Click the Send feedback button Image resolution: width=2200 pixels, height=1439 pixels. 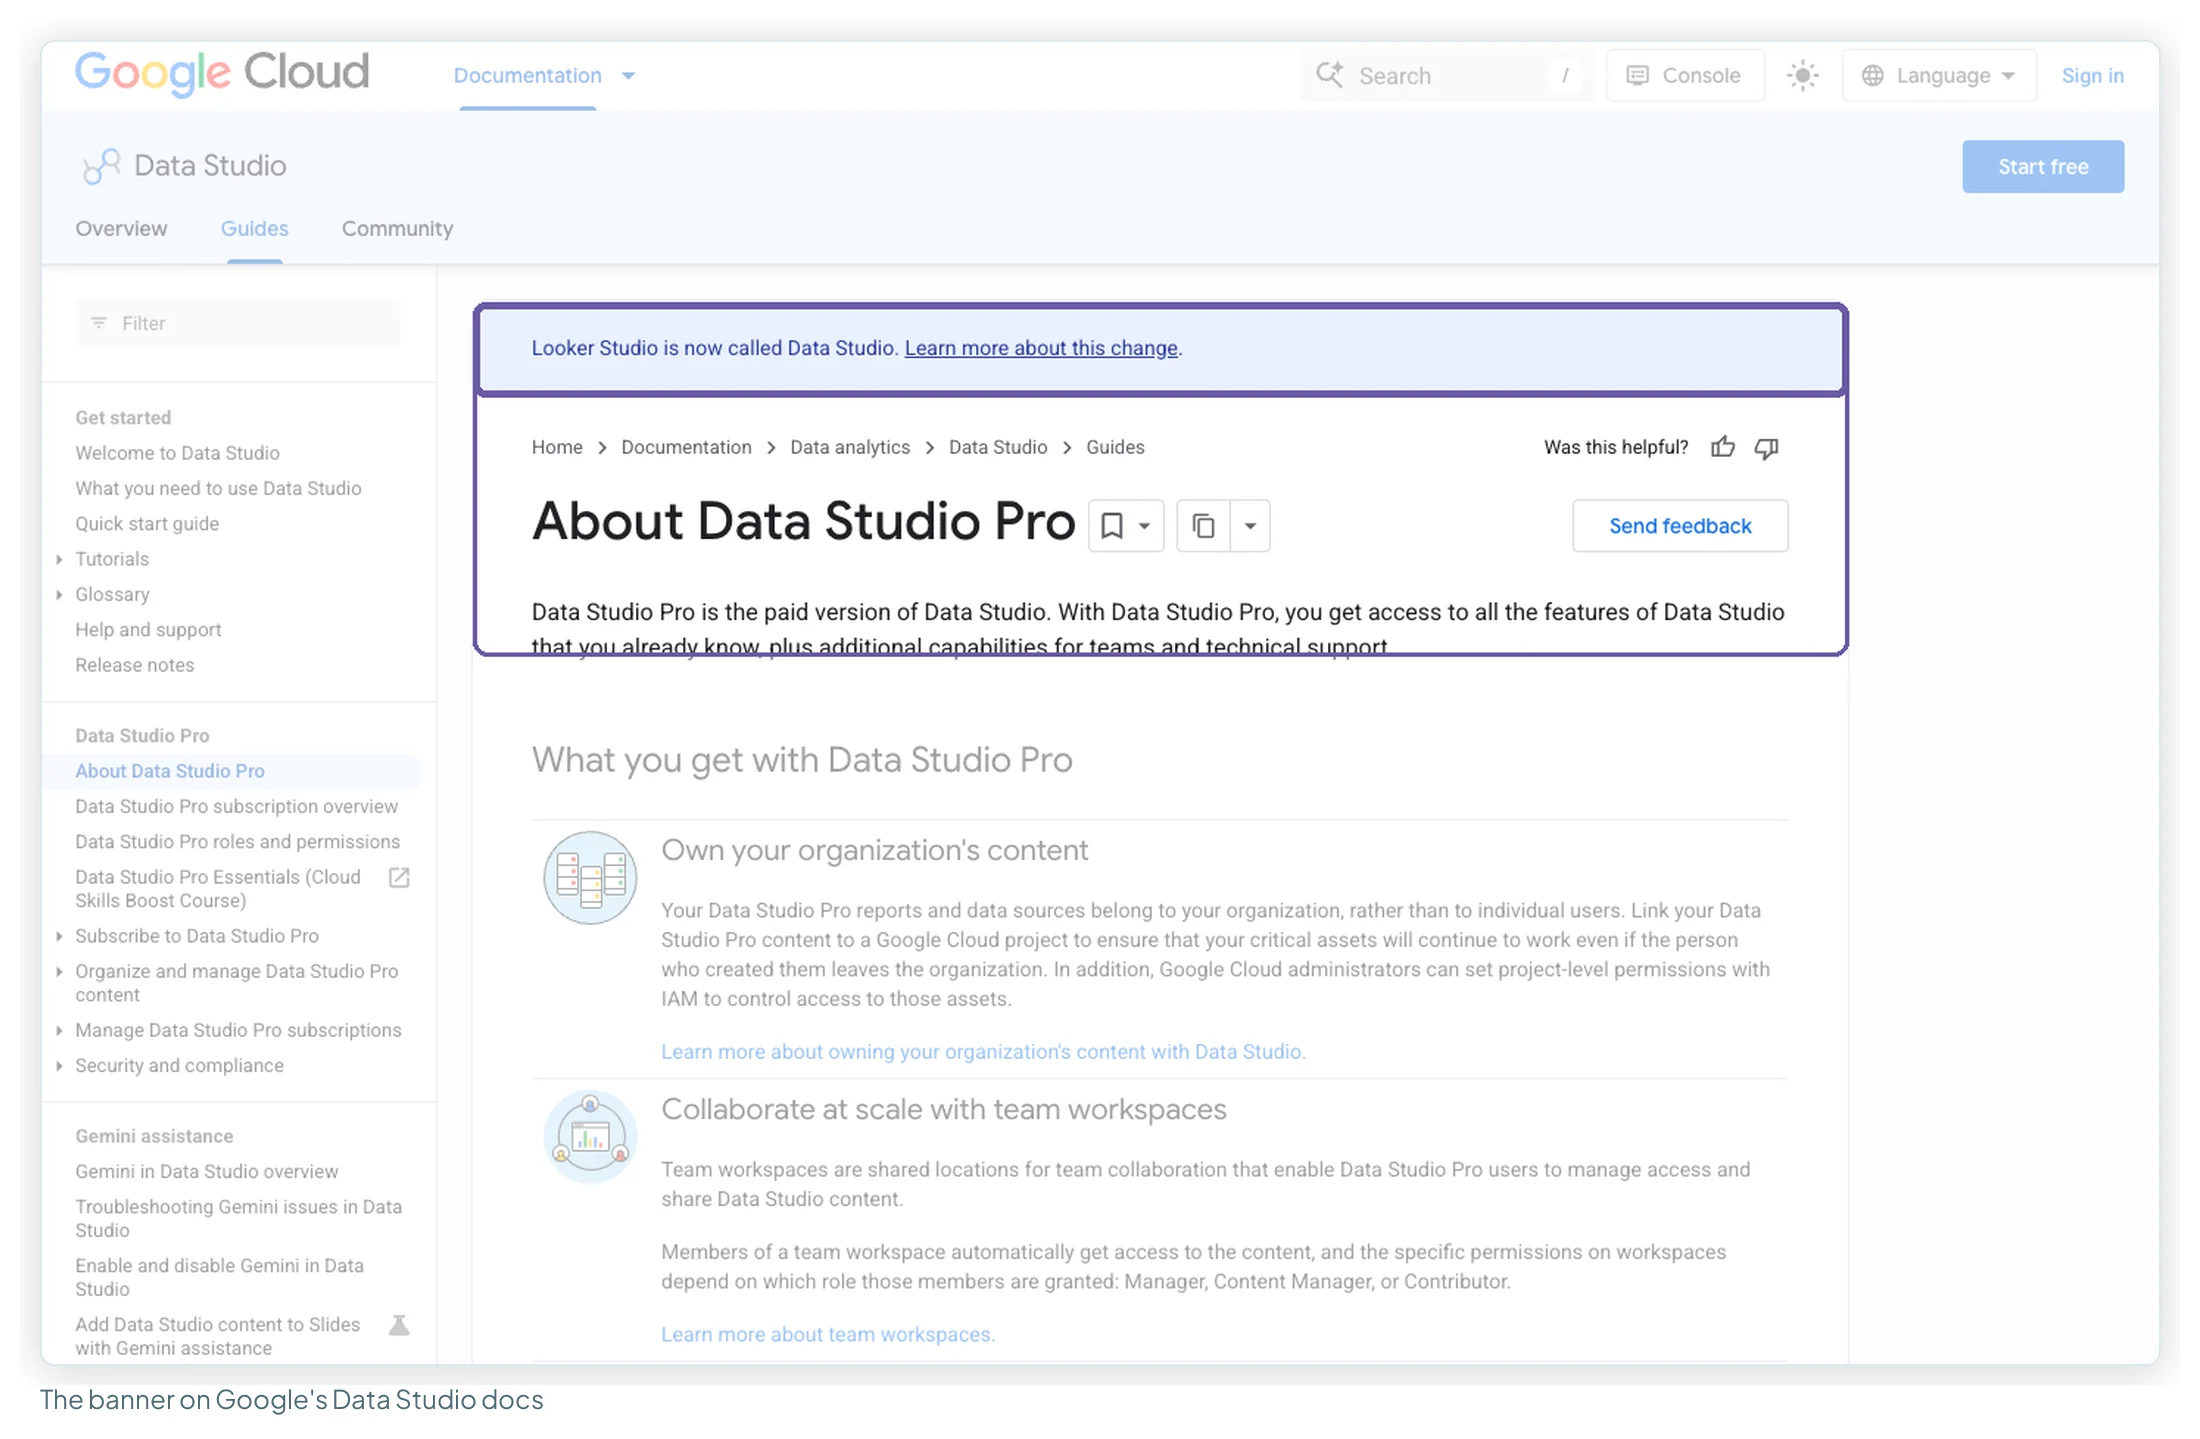pos(1679,526)
